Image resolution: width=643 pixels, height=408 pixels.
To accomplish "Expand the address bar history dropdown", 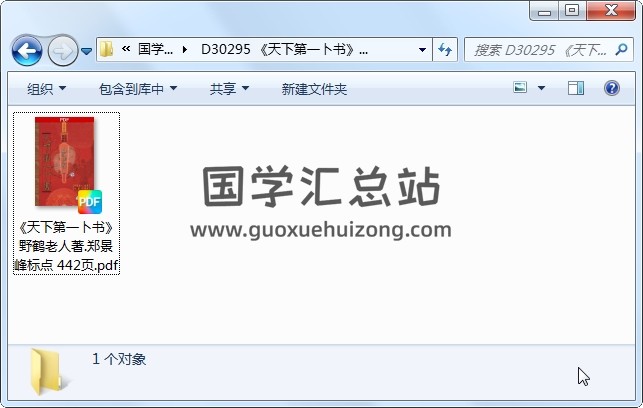I will 422,50.
